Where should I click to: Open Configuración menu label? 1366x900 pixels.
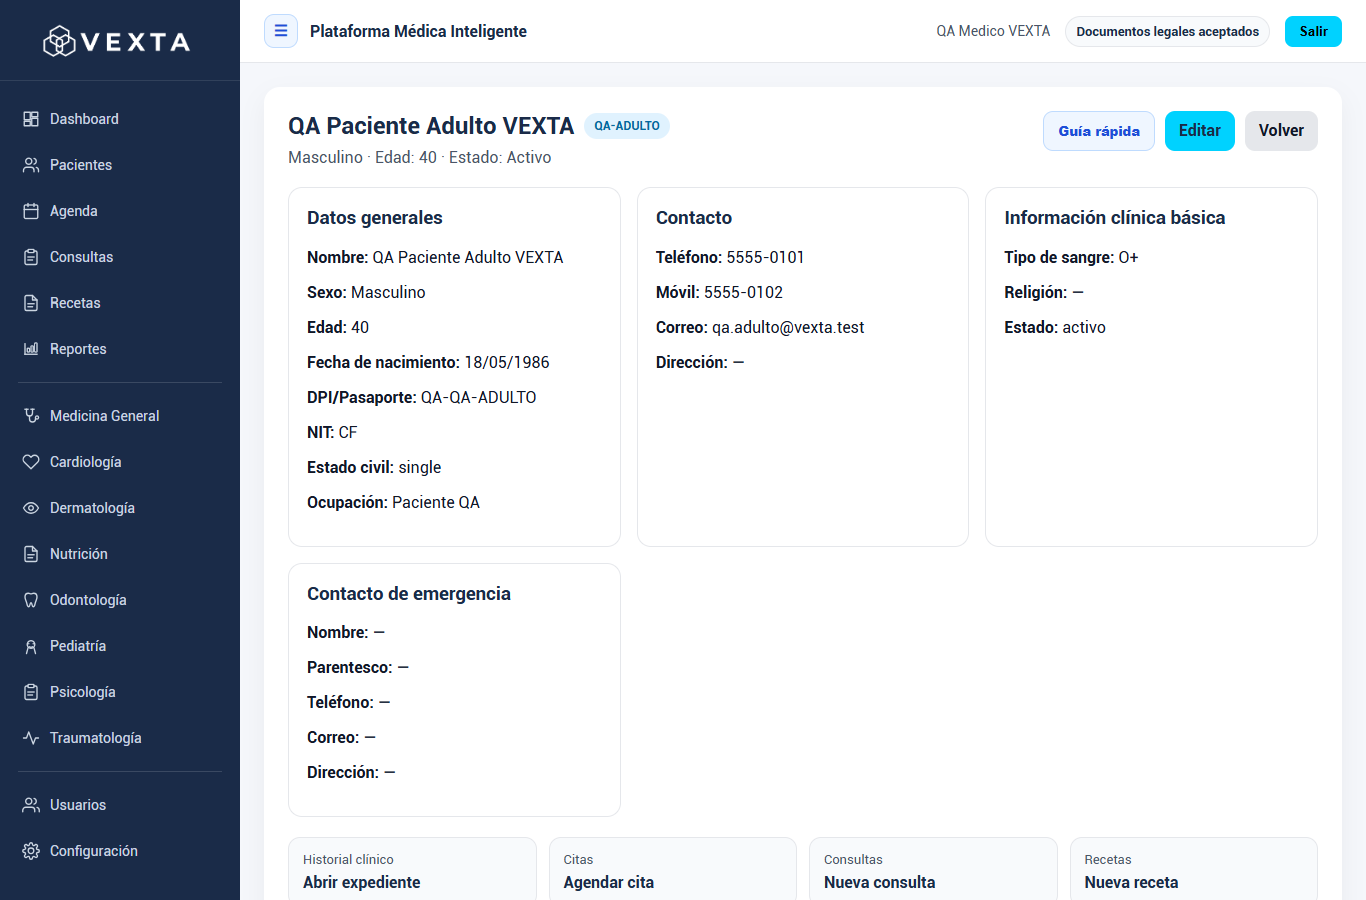point(94,851)
